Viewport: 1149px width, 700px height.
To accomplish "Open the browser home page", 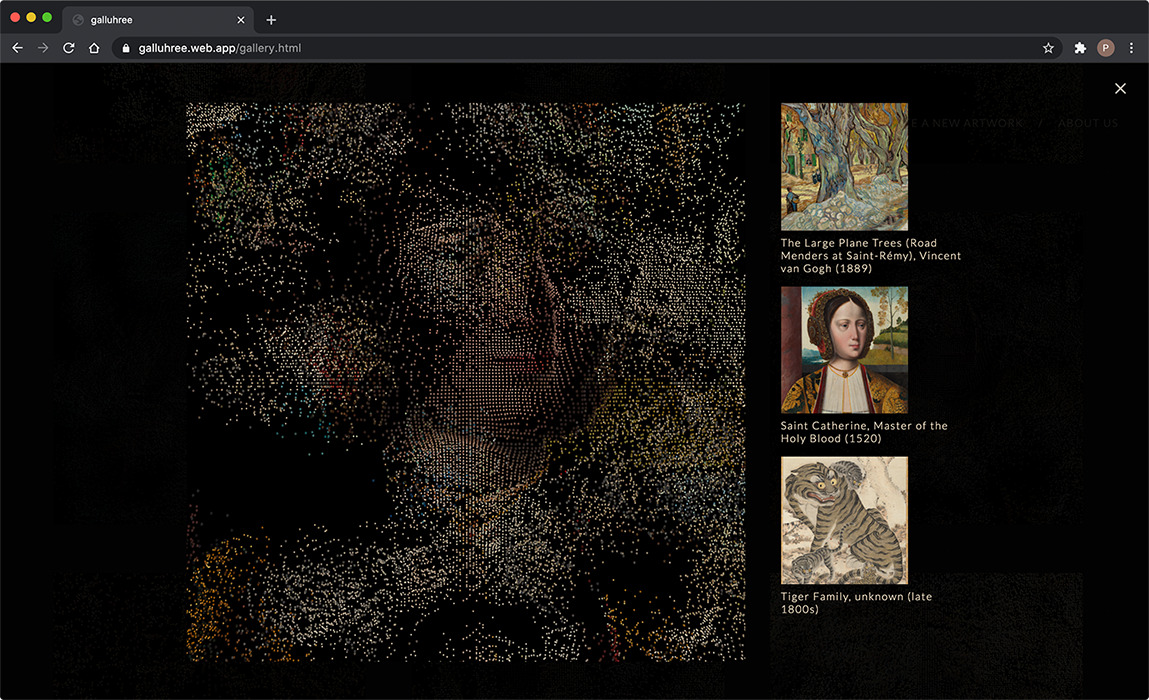I will (x=94, y=48).
